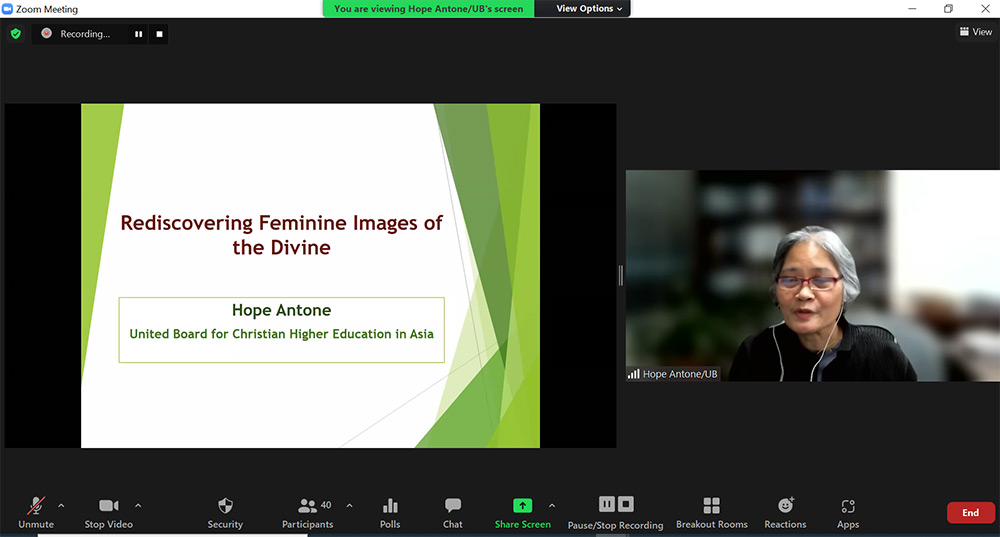Minimize the Zoom window

pyautogui.click(x=912, y=8)
